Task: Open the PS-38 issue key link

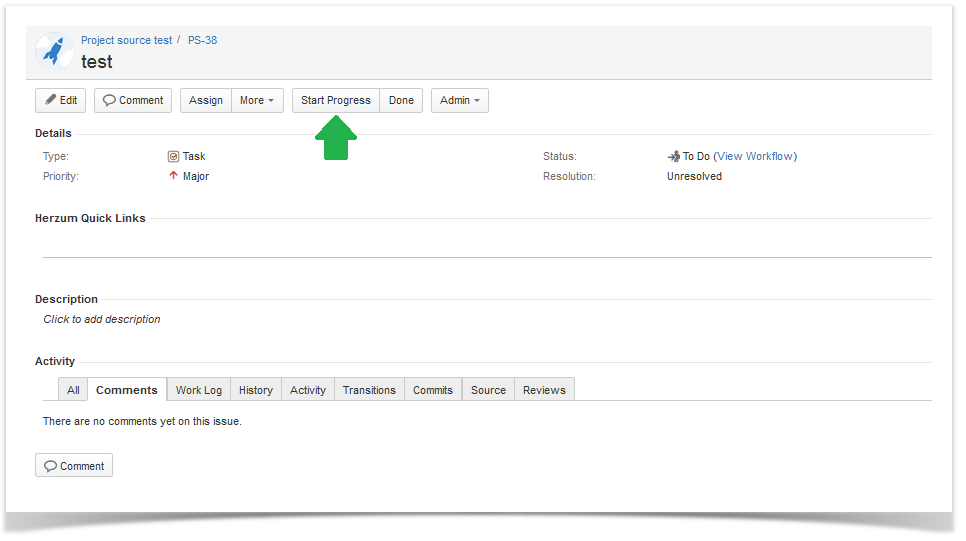Action: click(x=202, y=40)
